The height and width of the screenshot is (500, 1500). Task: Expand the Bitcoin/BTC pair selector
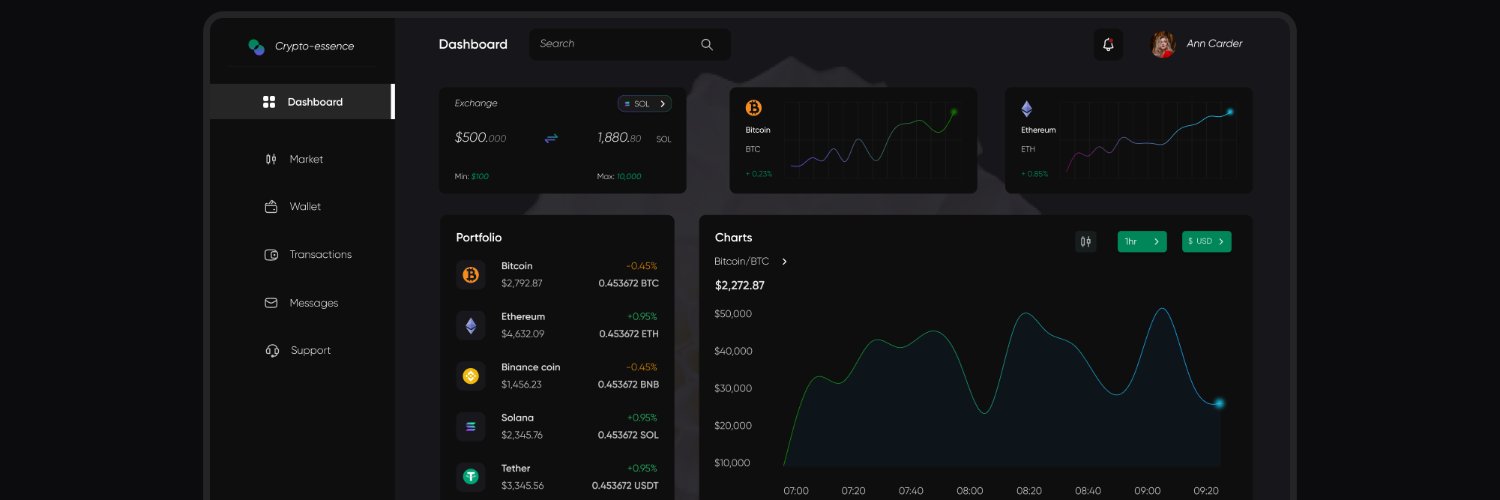point(751,262)
